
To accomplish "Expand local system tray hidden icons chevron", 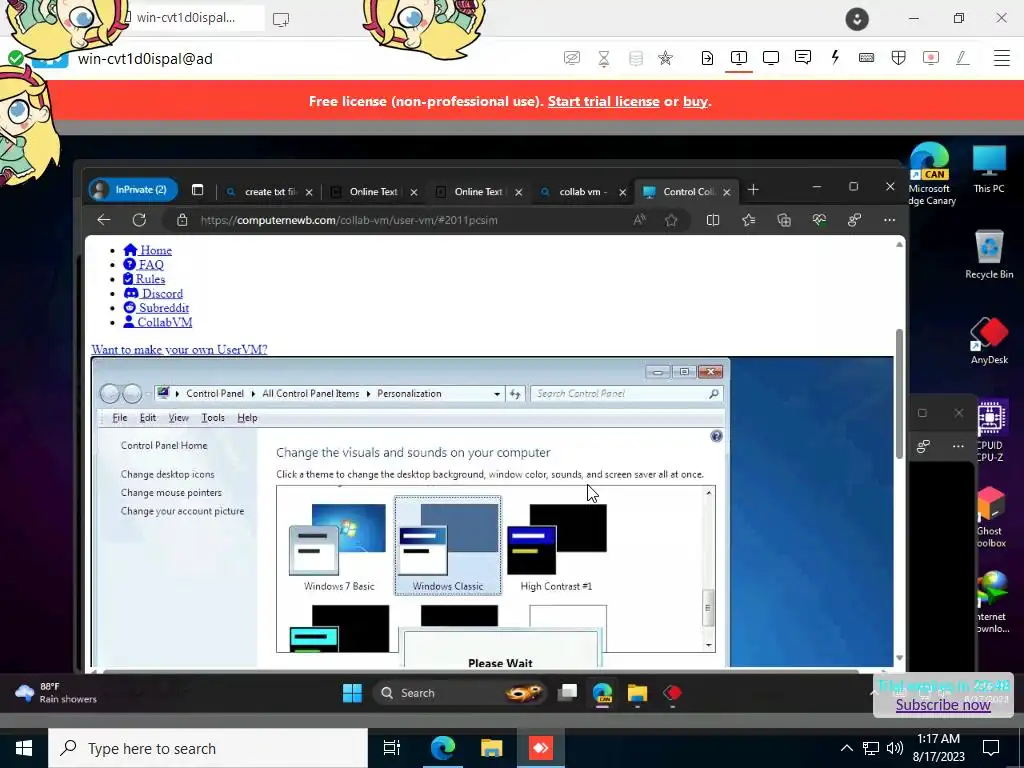I will (846, 748).
